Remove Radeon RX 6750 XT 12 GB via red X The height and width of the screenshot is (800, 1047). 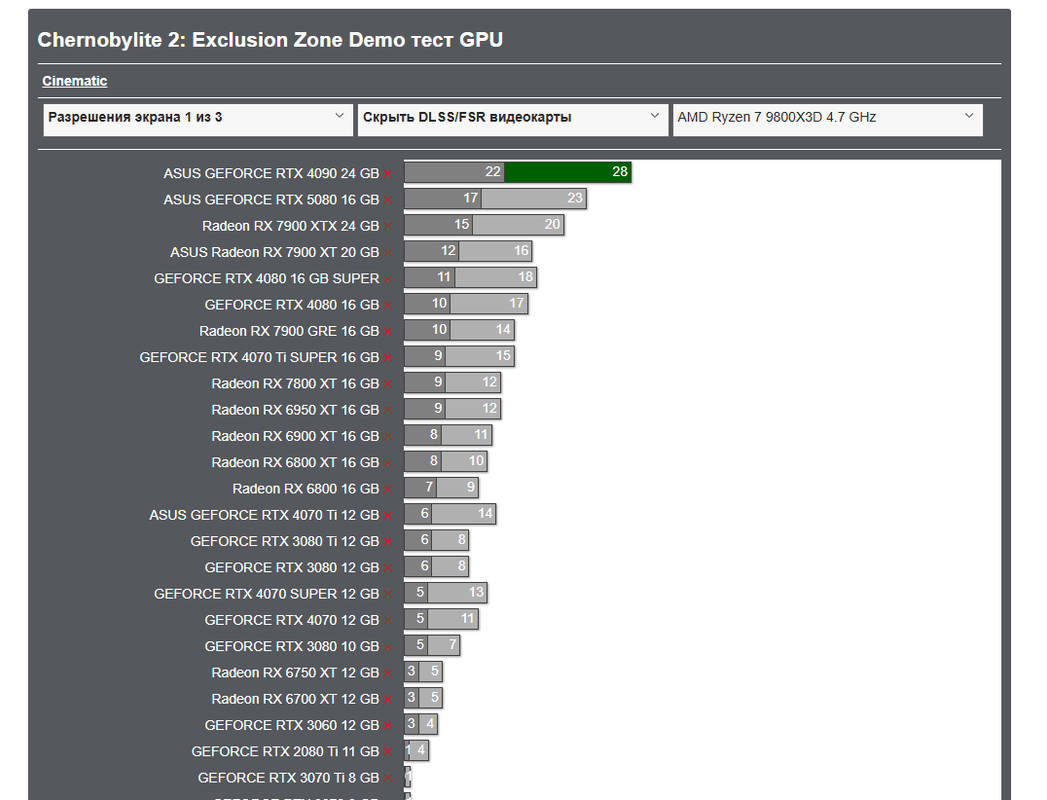point(388,673)
